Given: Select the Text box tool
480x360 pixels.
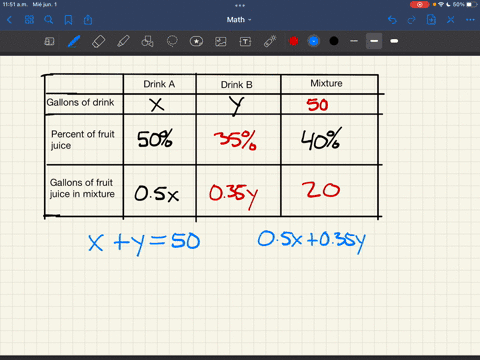Looking at the screenshot, I should pyautogui.click(x=245, y=41).
